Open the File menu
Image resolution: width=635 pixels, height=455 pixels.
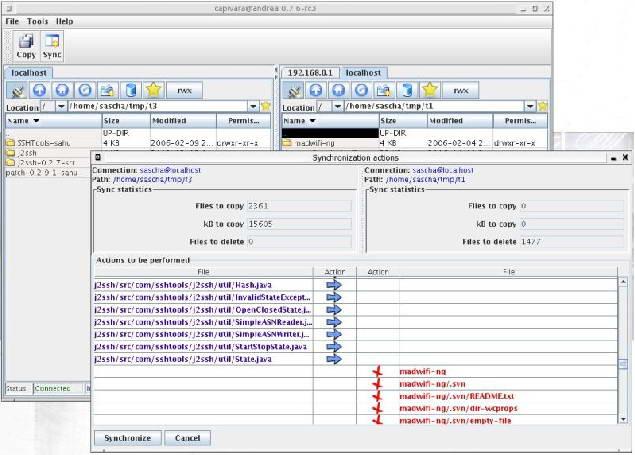coord(12,21)
